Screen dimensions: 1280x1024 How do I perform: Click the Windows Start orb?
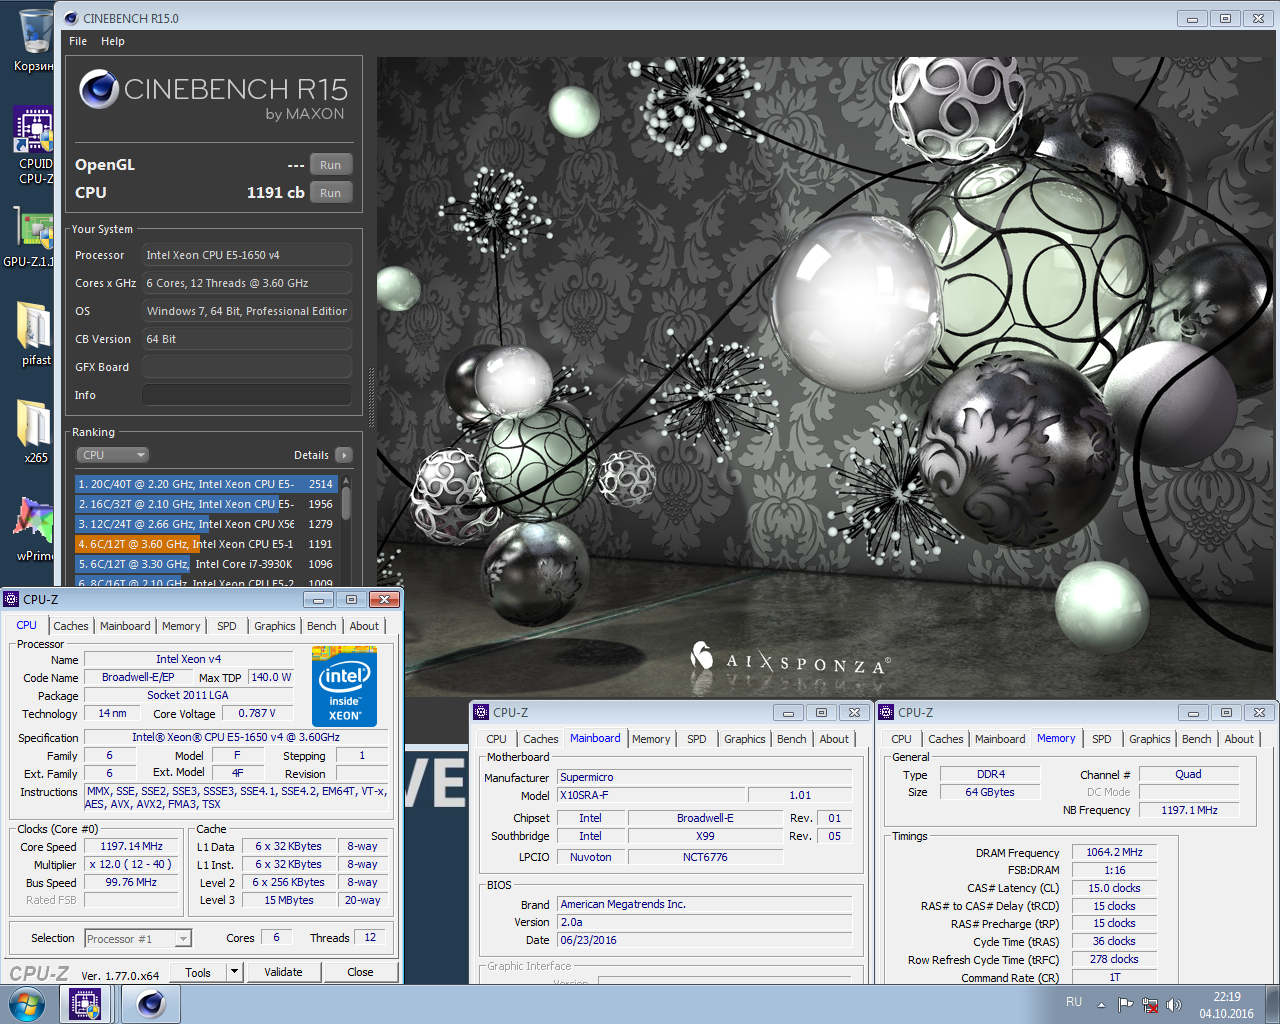[27, 1004]
